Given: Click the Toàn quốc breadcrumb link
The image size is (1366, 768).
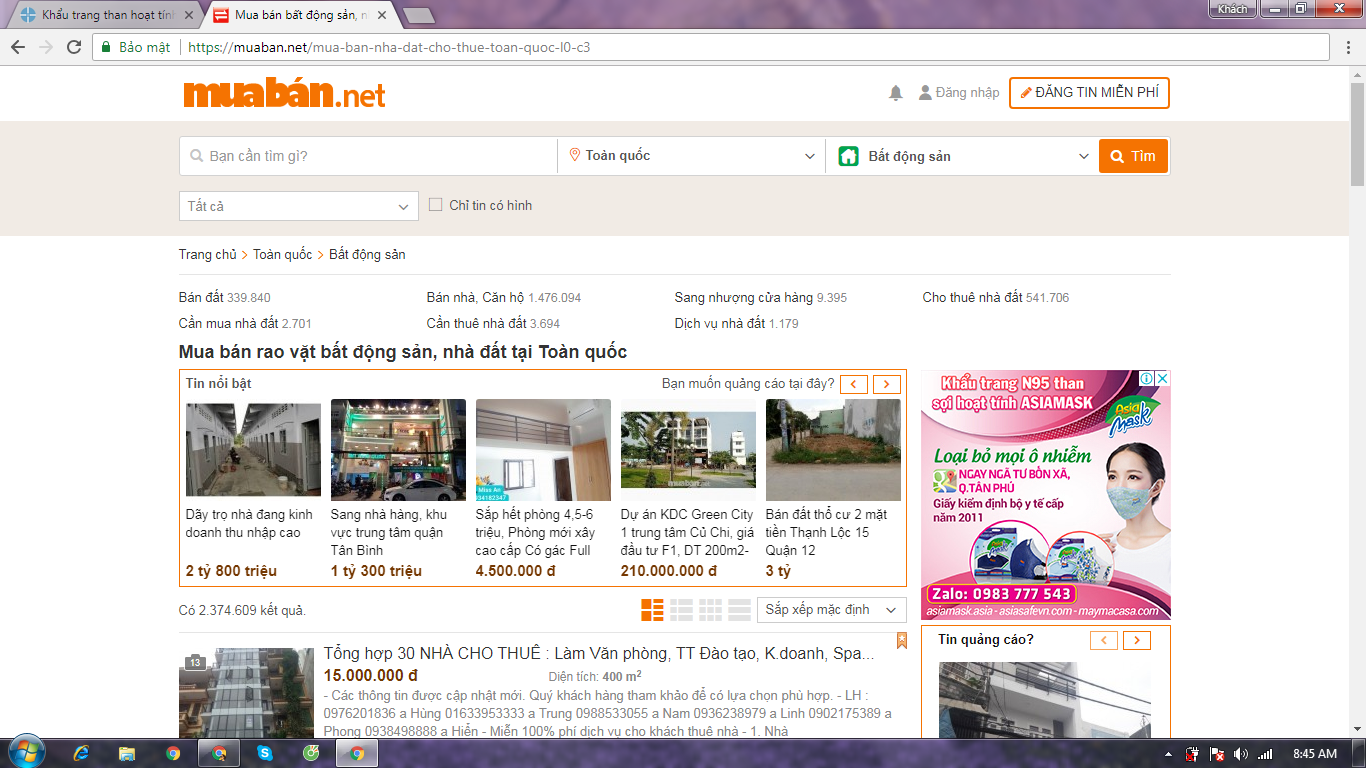Looking at the screenshot, I should (x=282, y=255).
